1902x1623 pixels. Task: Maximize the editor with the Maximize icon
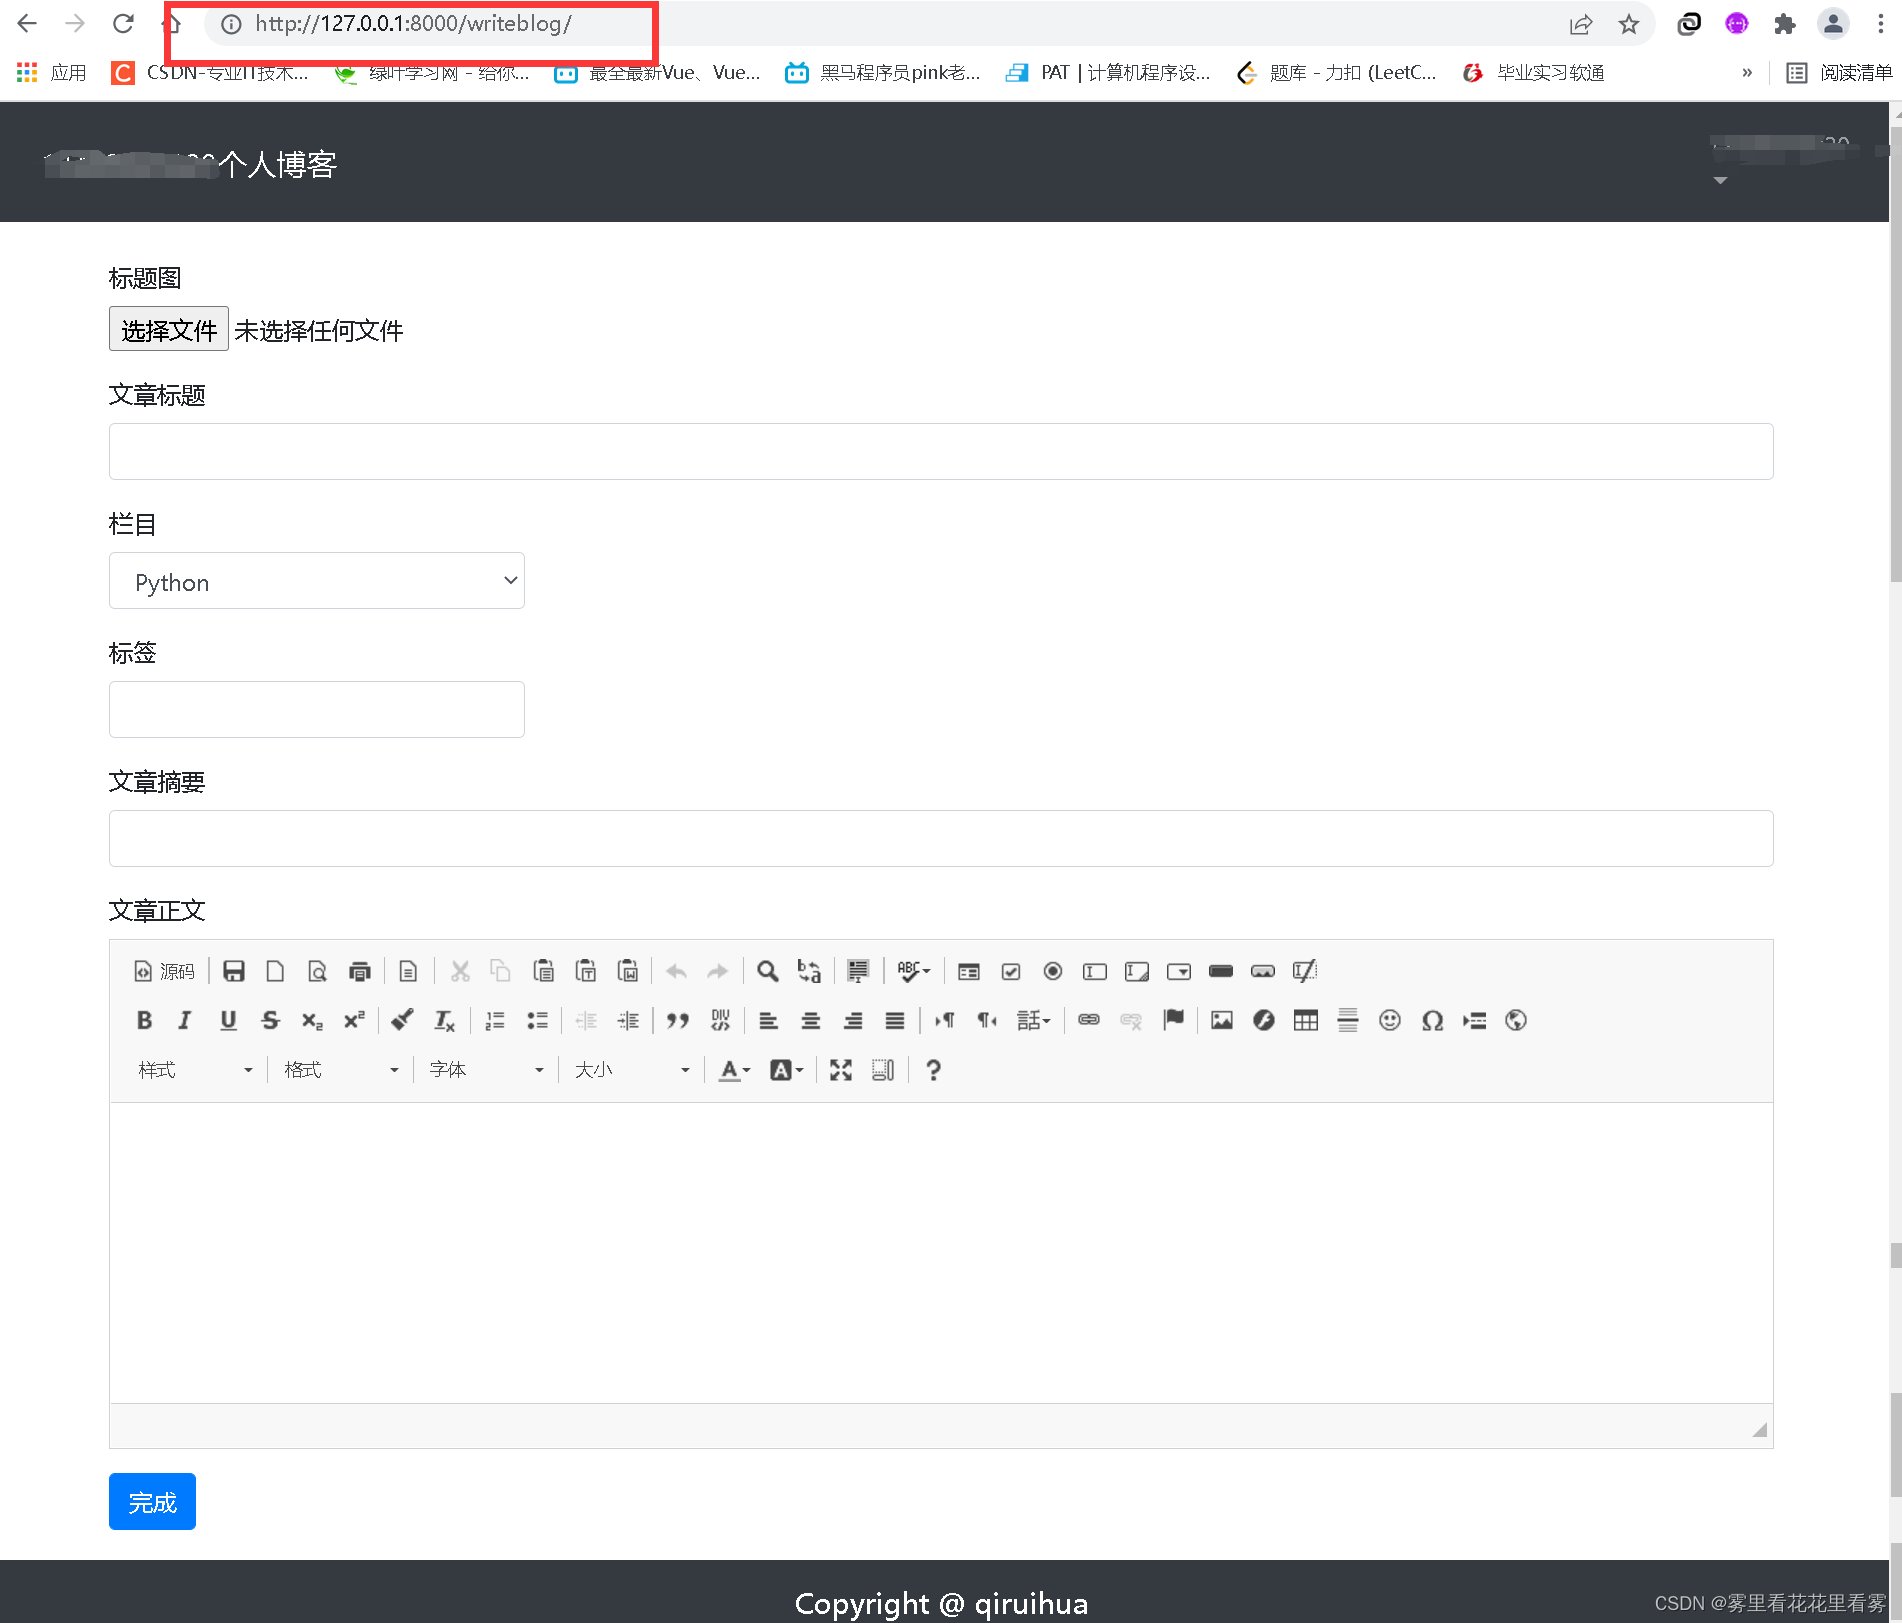click(841, 1070)
